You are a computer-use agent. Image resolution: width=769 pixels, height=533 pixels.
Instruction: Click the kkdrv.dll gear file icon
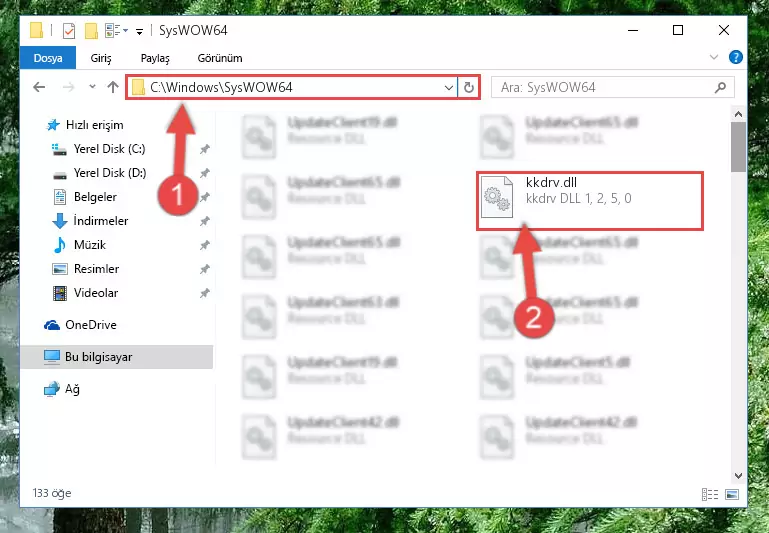pyautogui.click(x=496, y=197)
